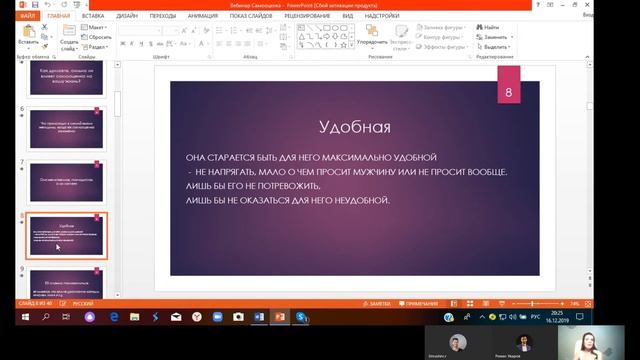Select the triangle shape in shapes gallery
Image resolution: width=640 pixels, height=360 pixels.
301,36
